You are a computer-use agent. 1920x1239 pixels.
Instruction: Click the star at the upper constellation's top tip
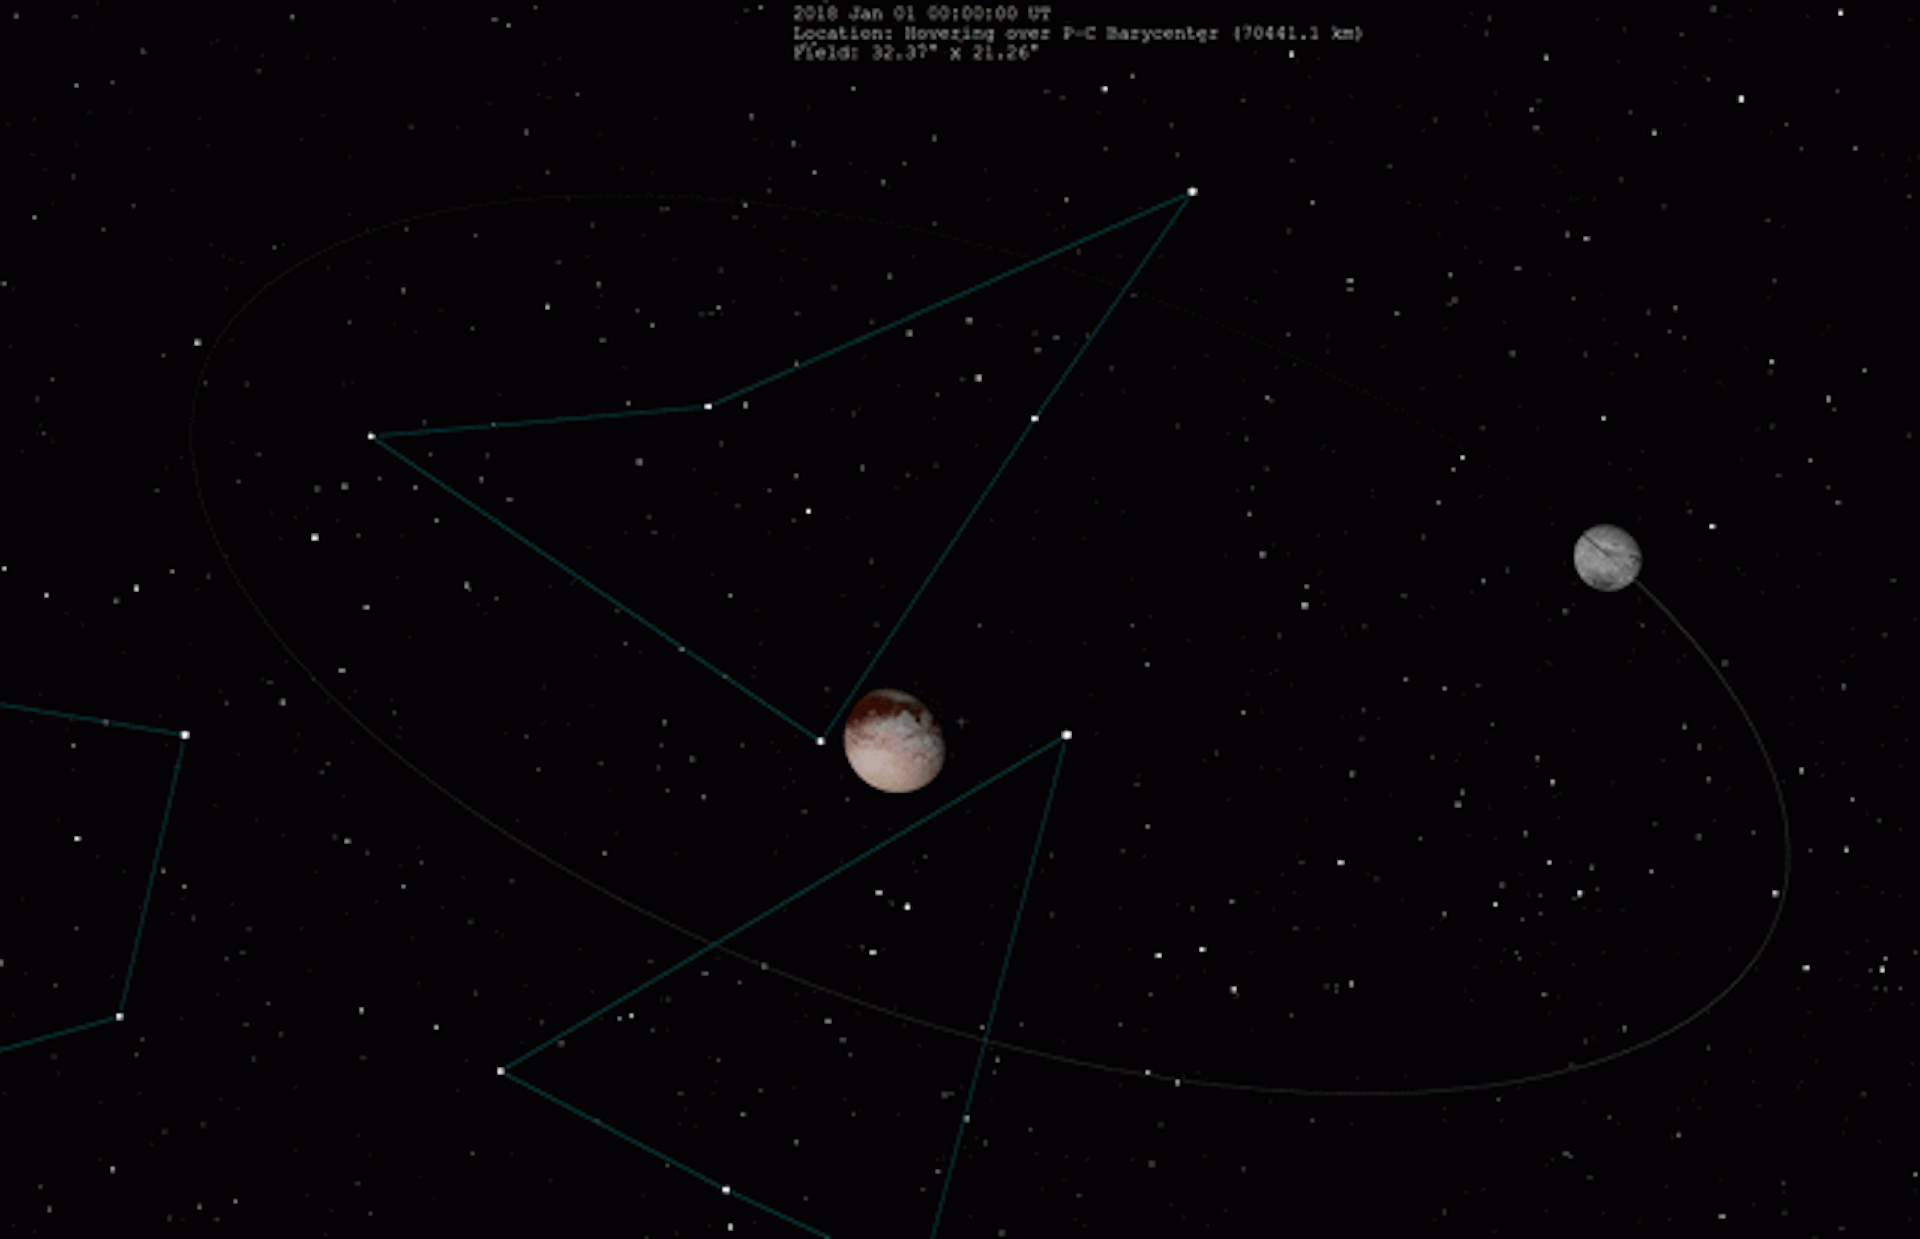(x=1192, y=191)
